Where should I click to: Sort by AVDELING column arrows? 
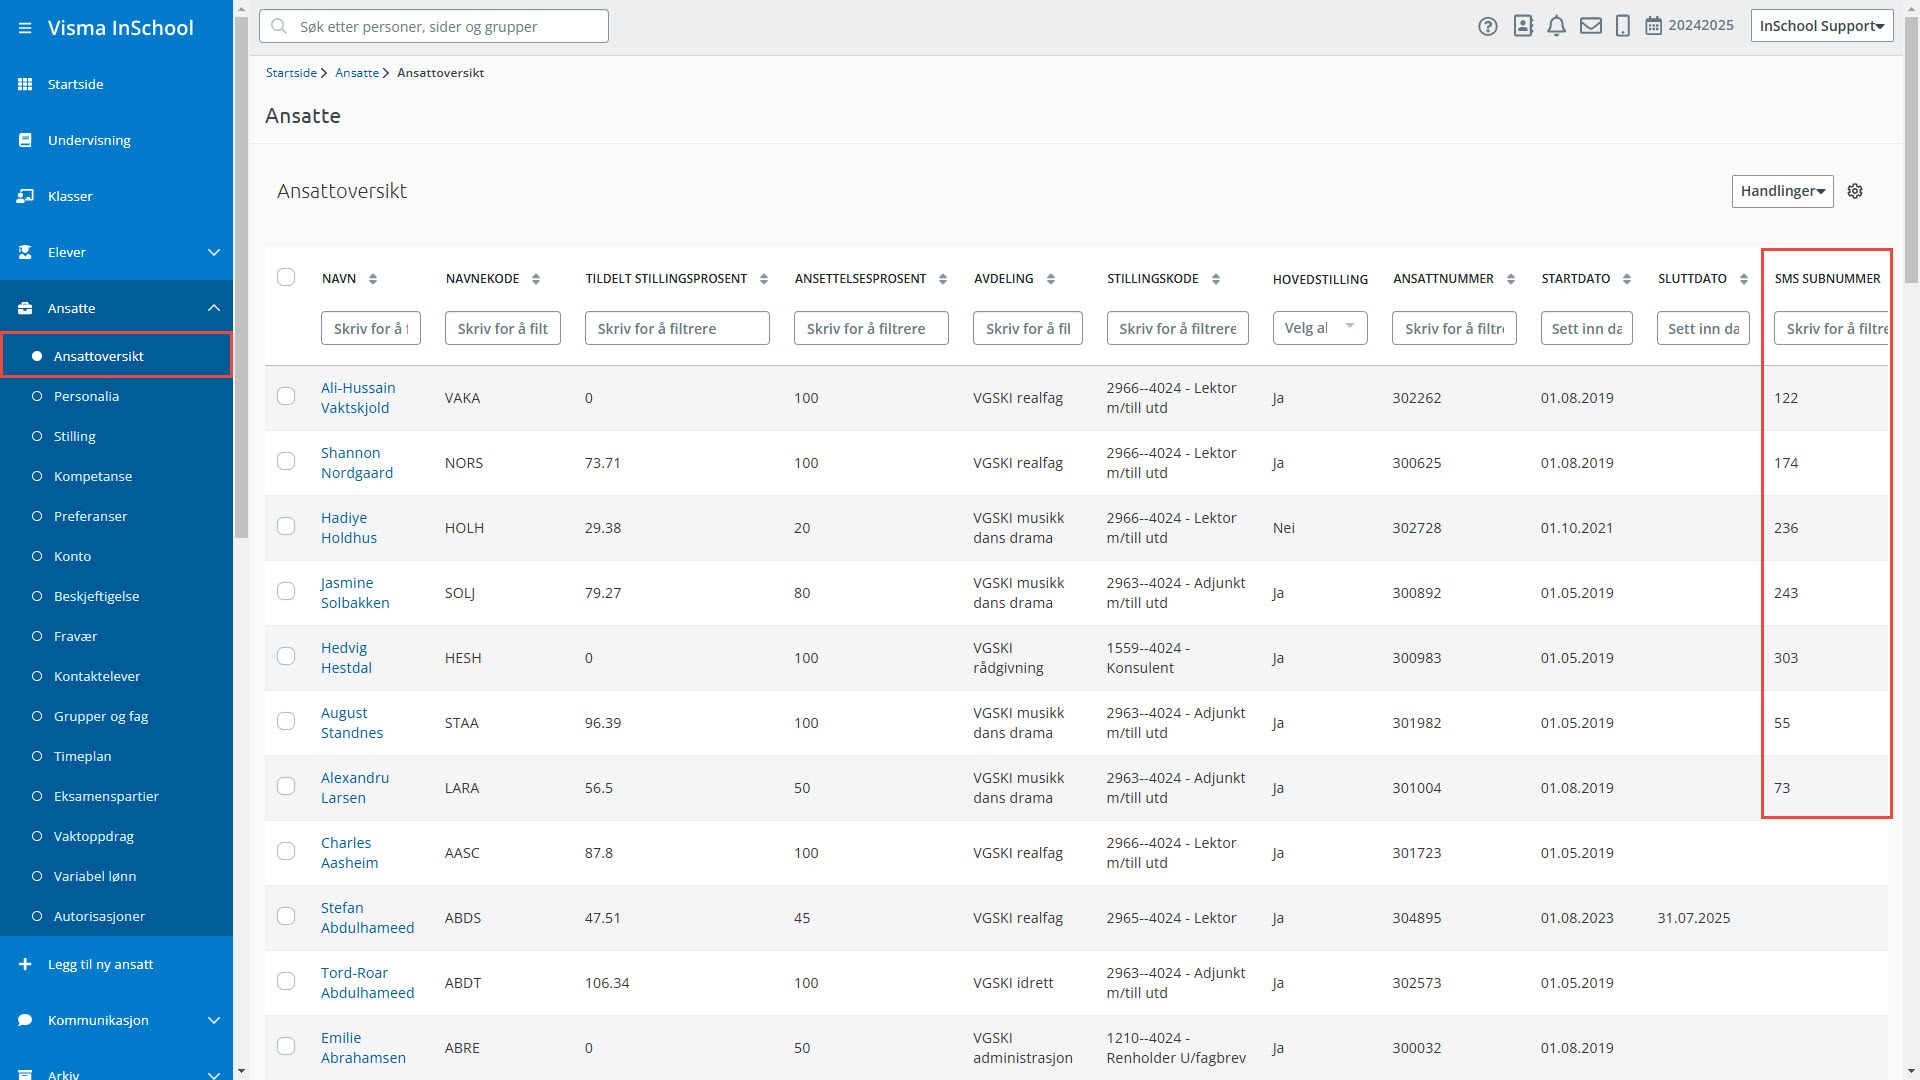pos(1051,279)
